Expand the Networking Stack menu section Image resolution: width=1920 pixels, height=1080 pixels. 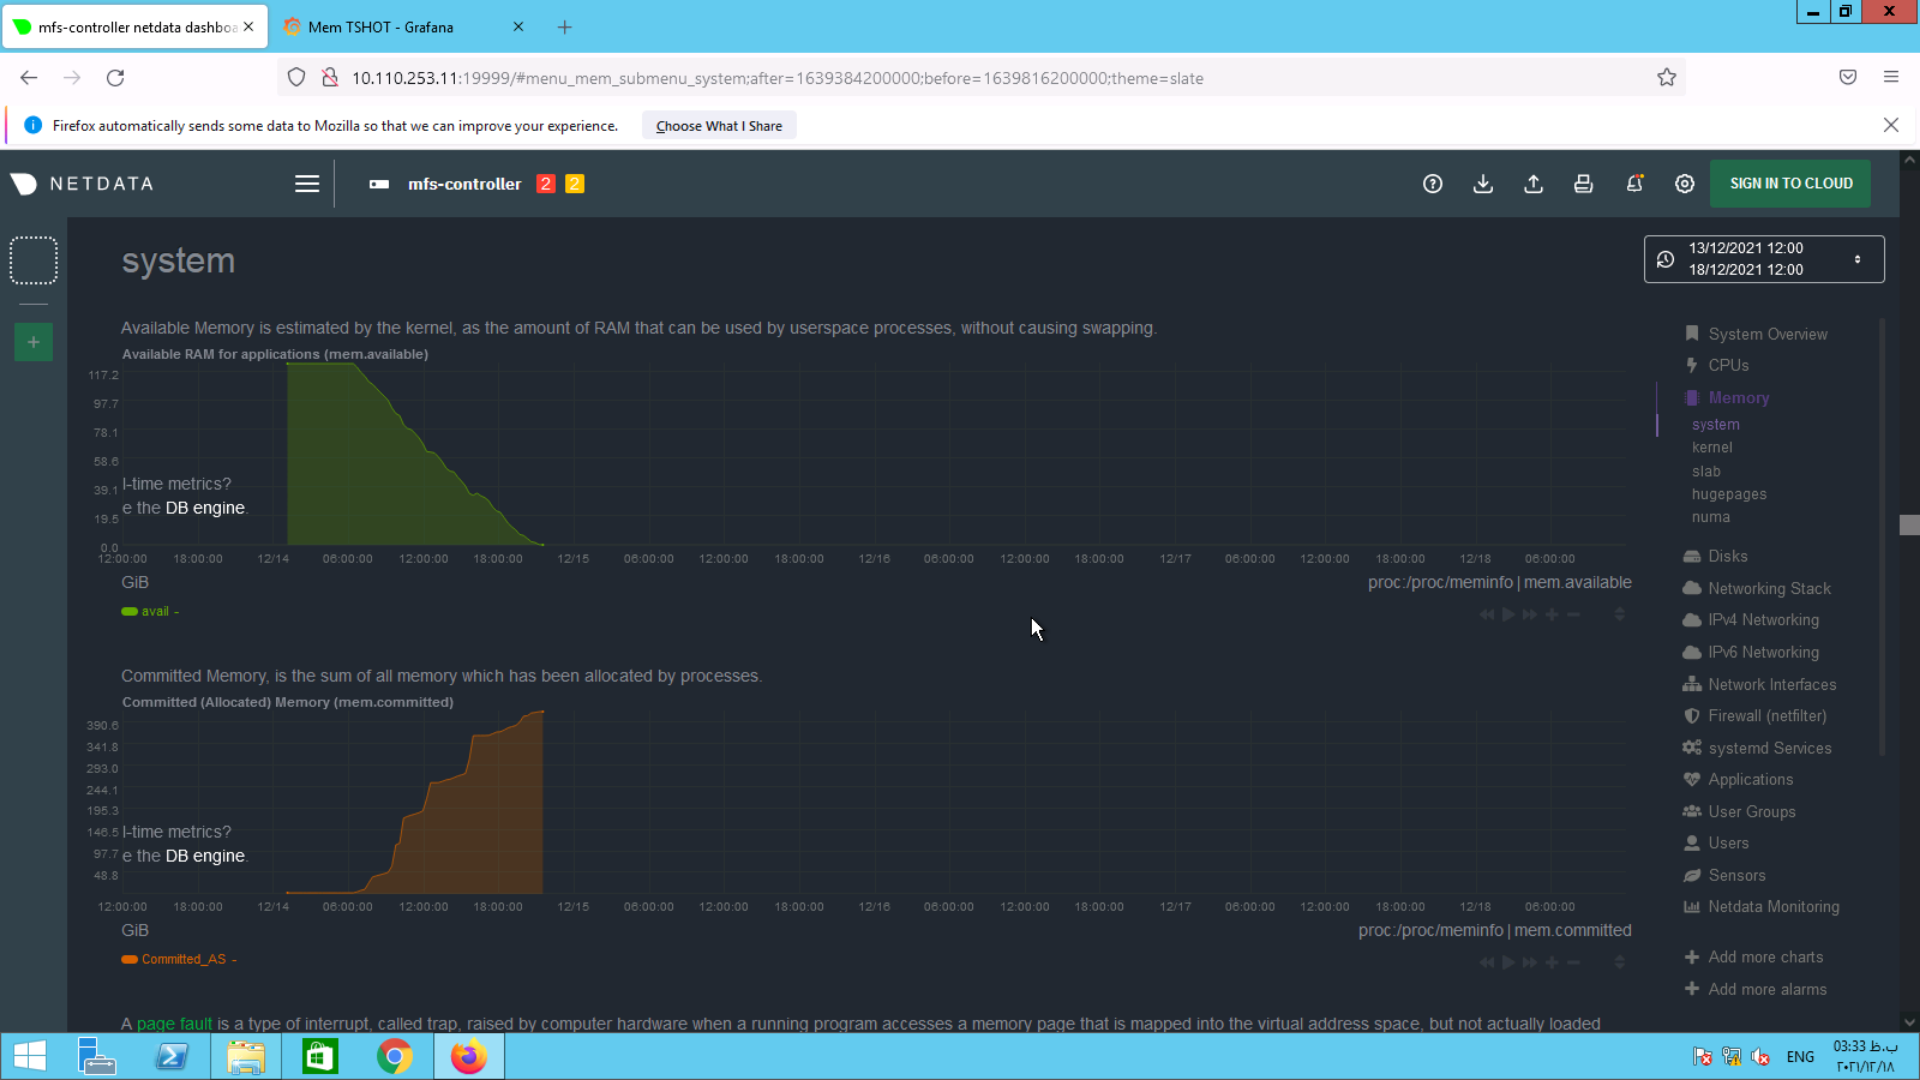point(1768,588)
